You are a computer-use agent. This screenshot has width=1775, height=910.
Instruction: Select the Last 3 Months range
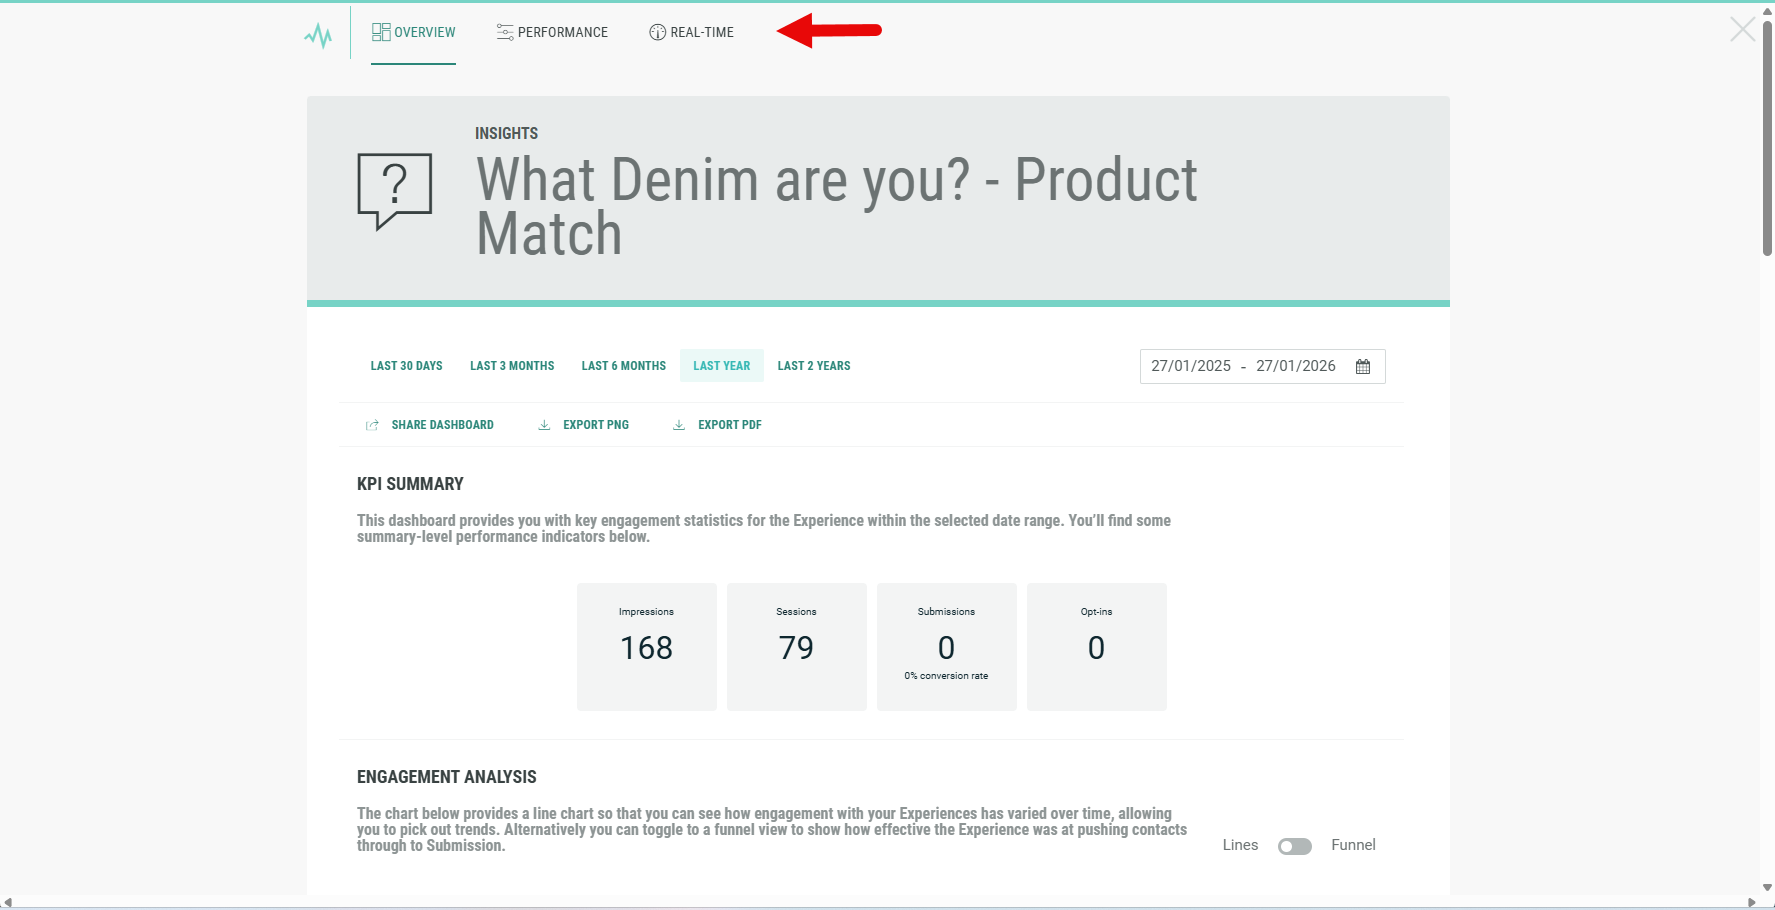pos(512,366)
